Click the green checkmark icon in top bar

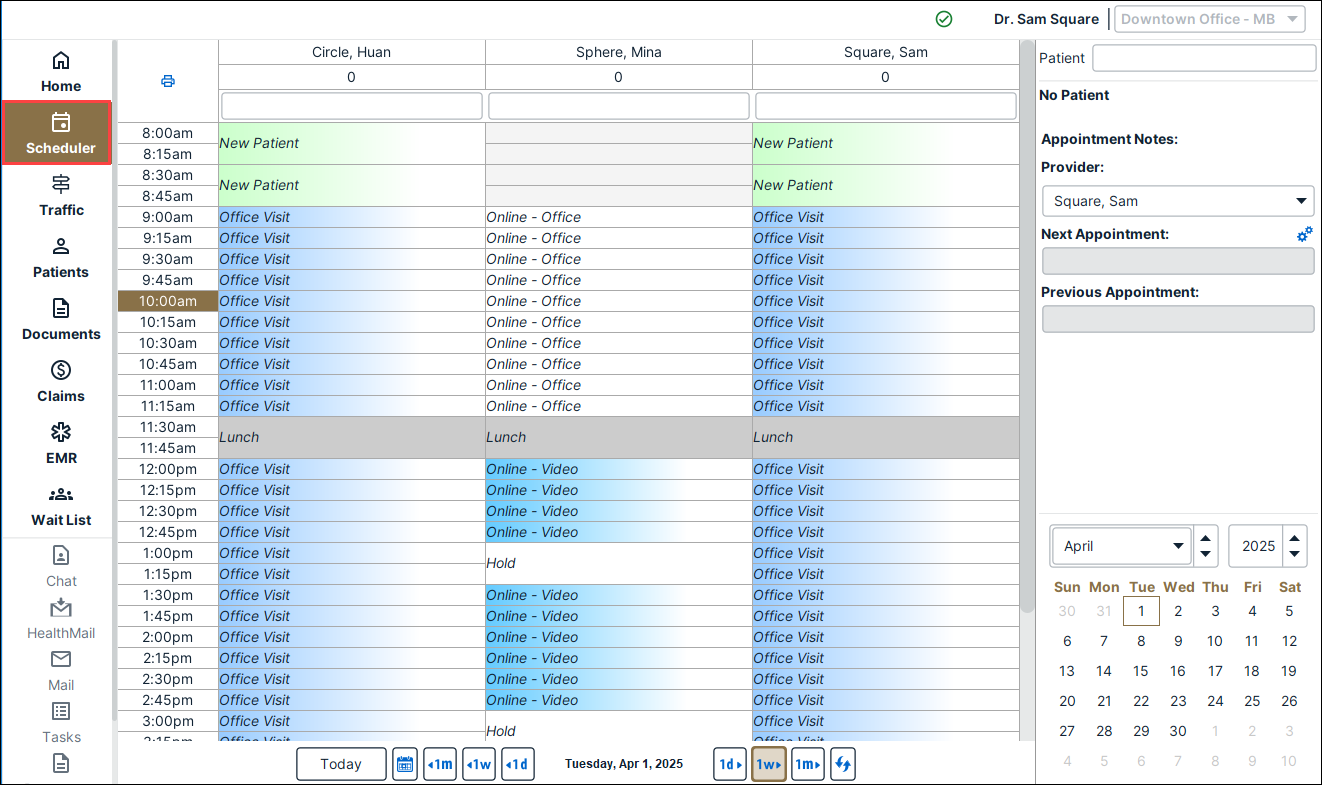[943, 18]
